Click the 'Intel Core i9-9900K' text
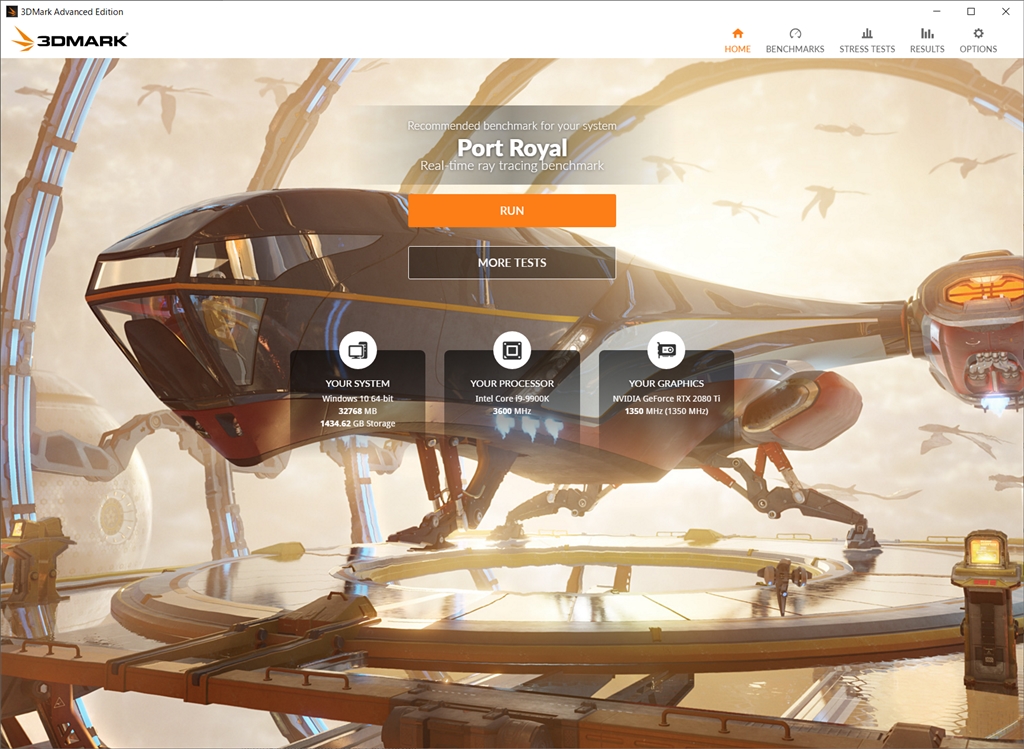Viewport: 1024px width, 749px height. point(512,398)
